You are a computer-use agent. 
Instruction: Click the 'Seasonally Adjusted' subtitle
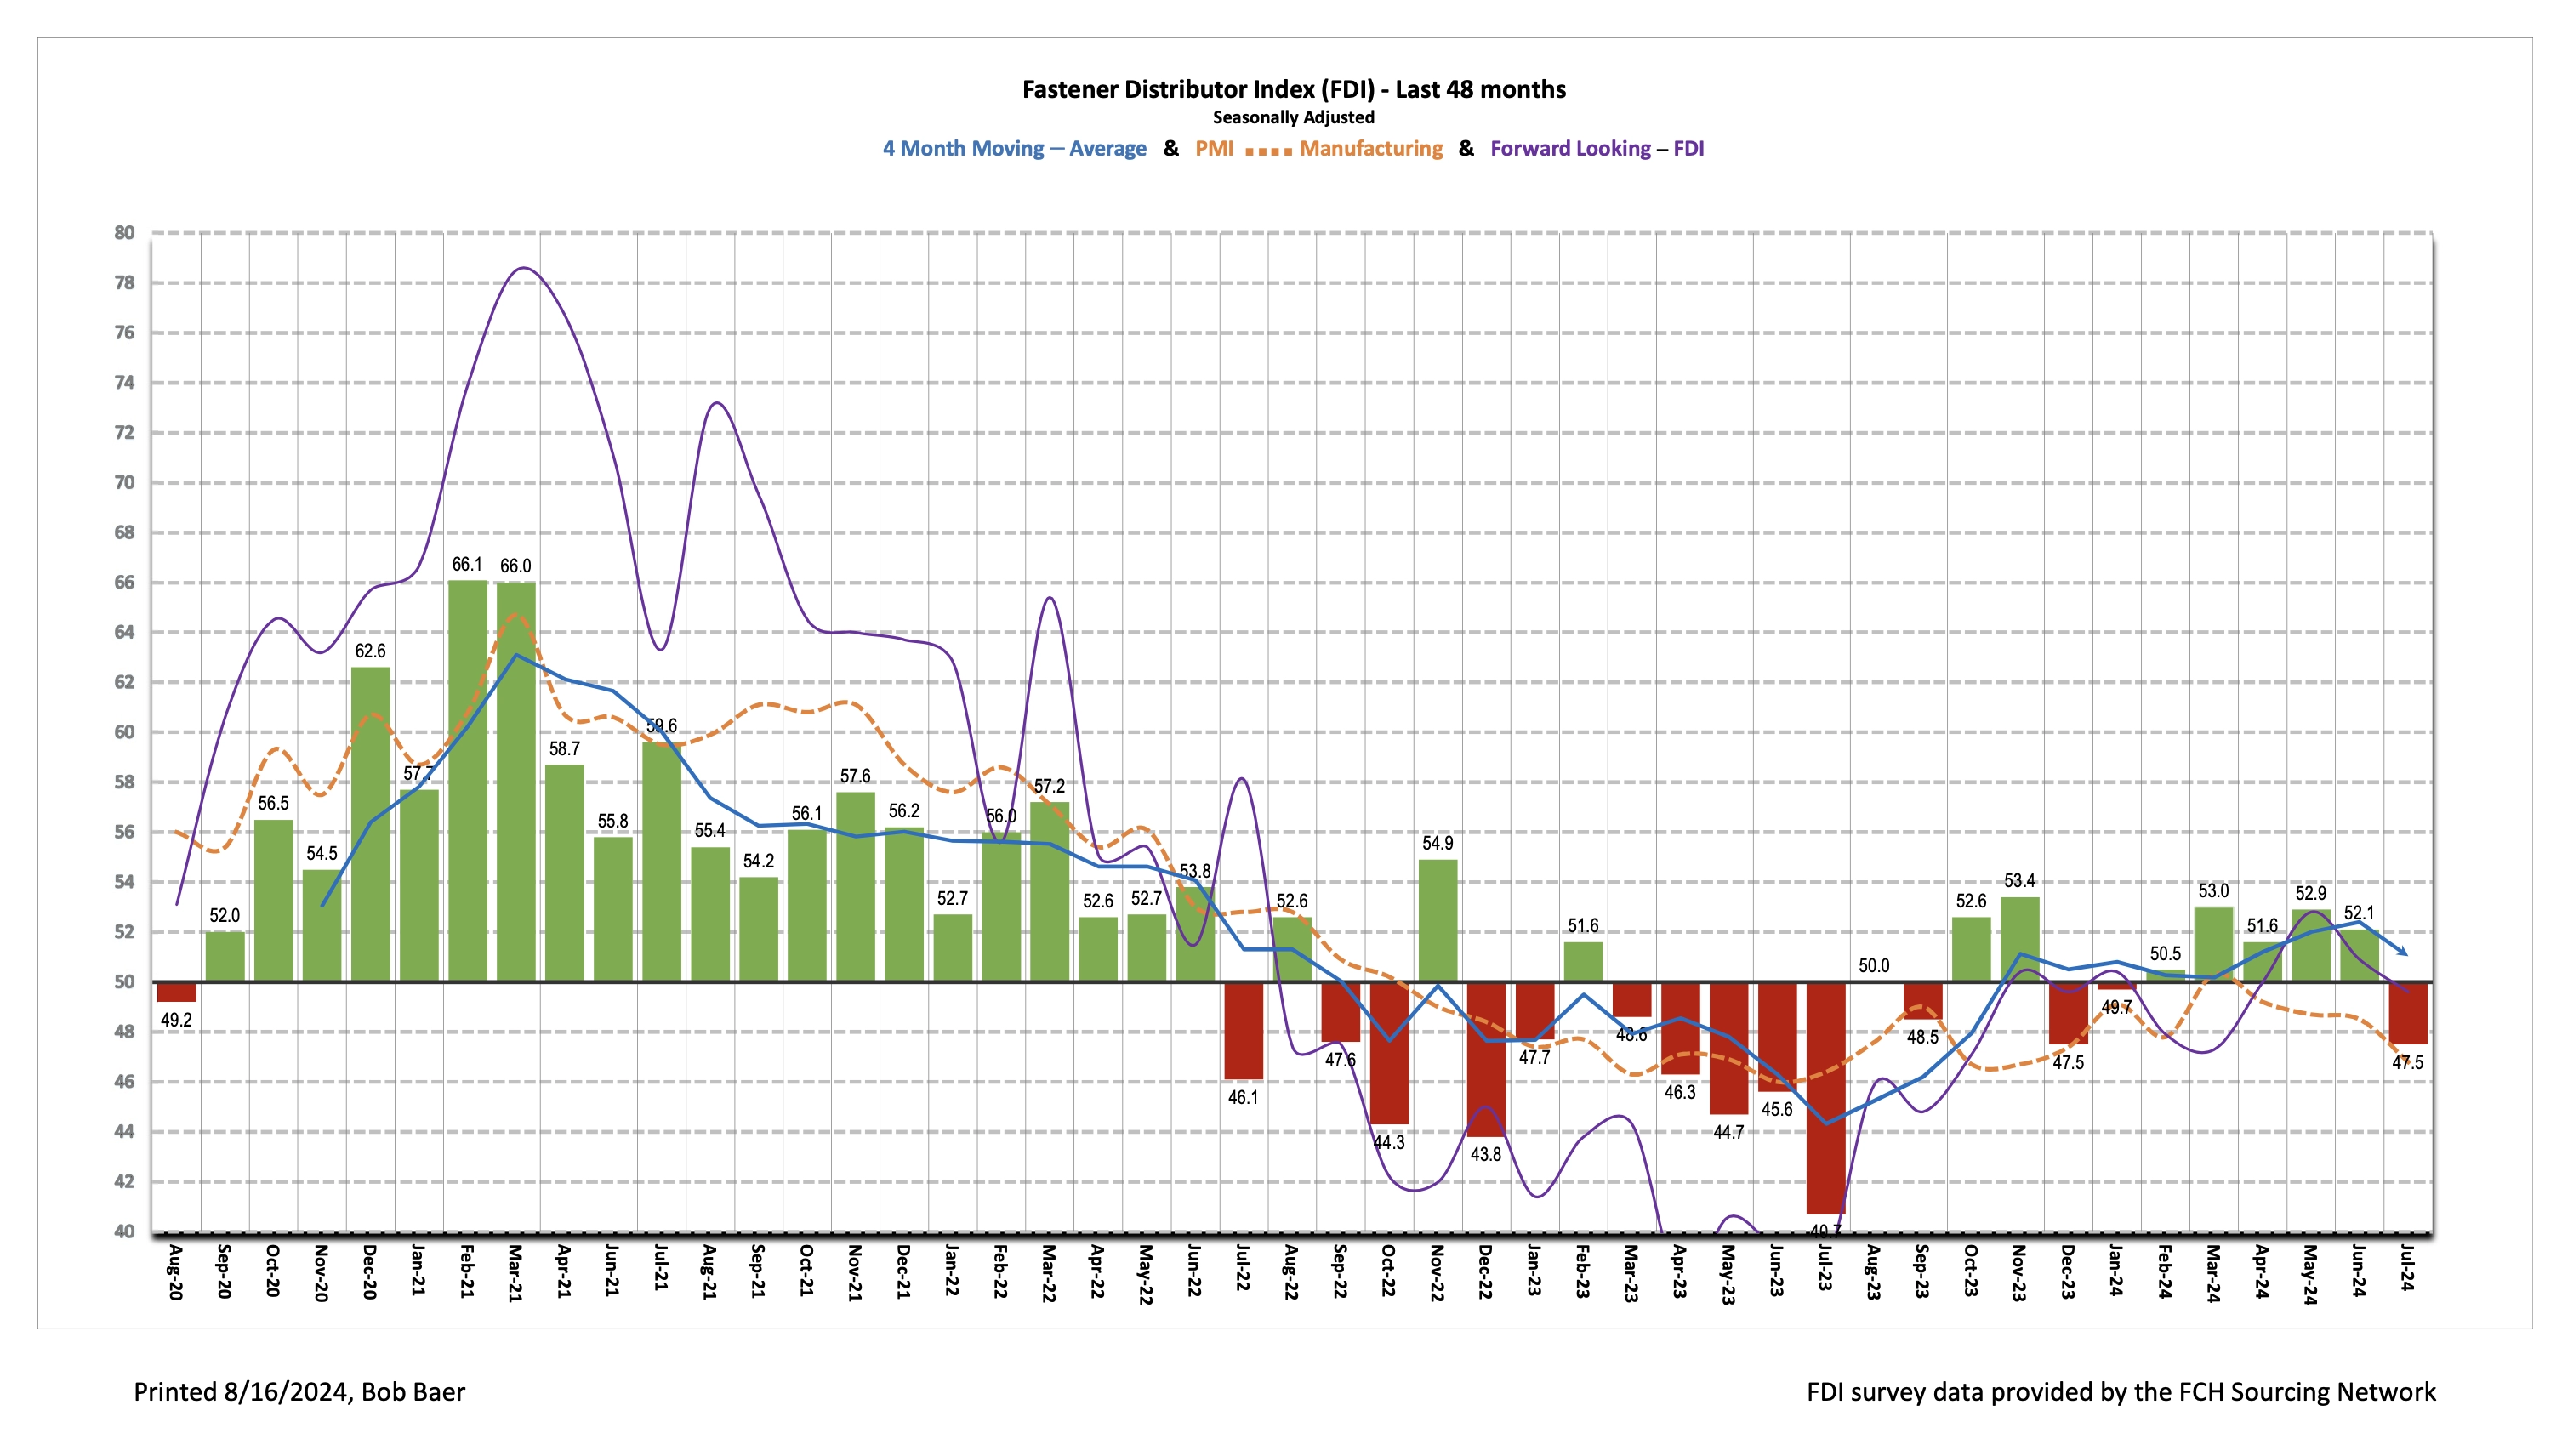(1293, 117)
